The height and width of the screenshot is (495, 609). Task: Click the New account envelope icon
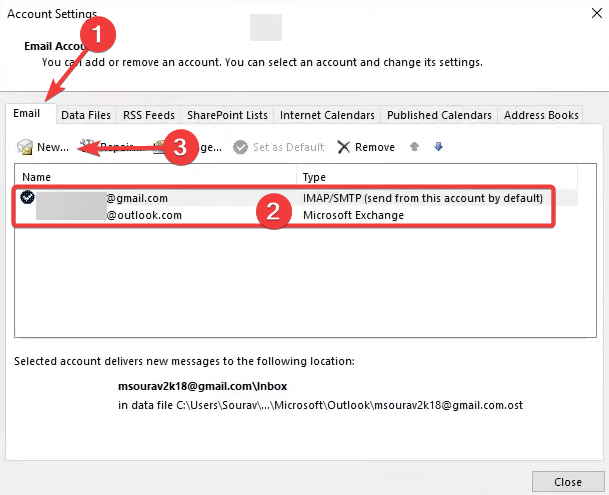[25, 147]
